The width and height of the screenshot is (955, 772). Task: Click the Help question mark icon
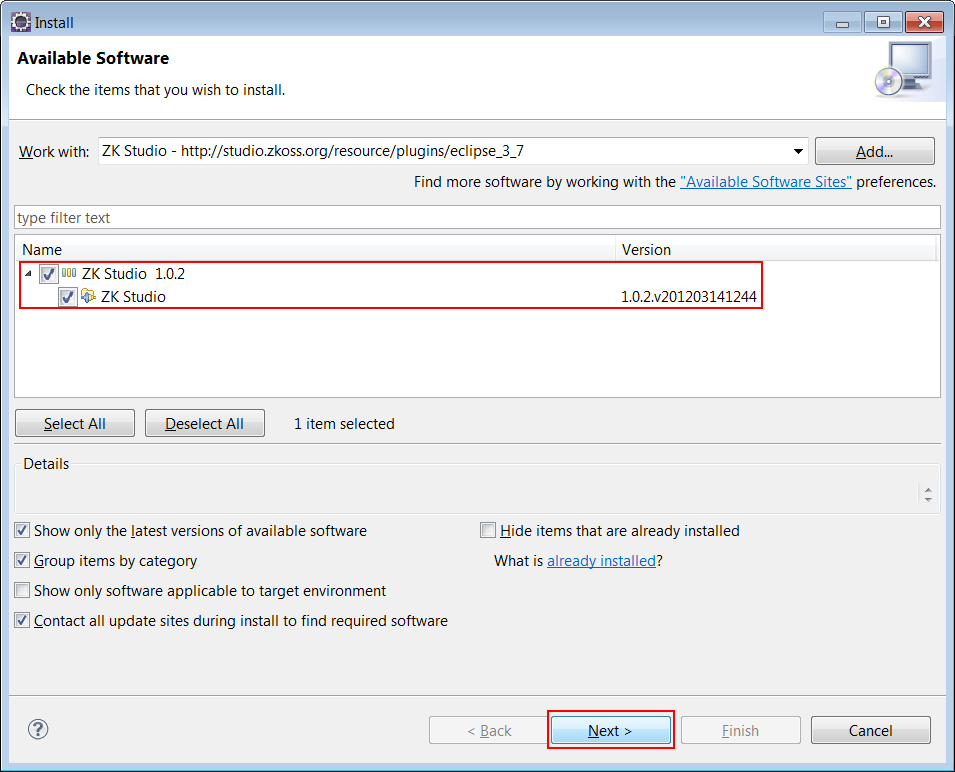[38, 729]
